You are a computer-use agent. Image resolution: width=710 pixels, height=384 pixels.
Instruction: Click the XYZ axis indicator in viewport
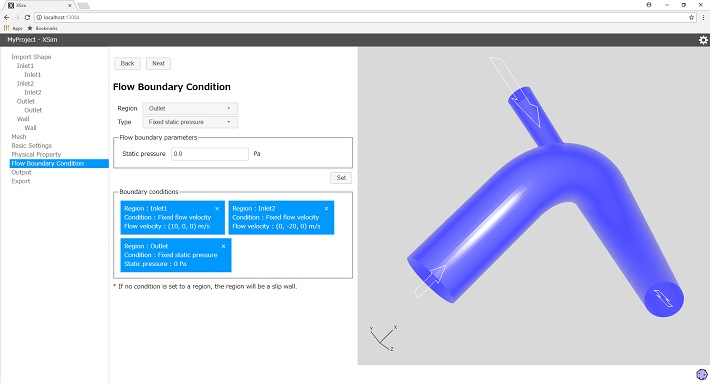click(383, 338)
